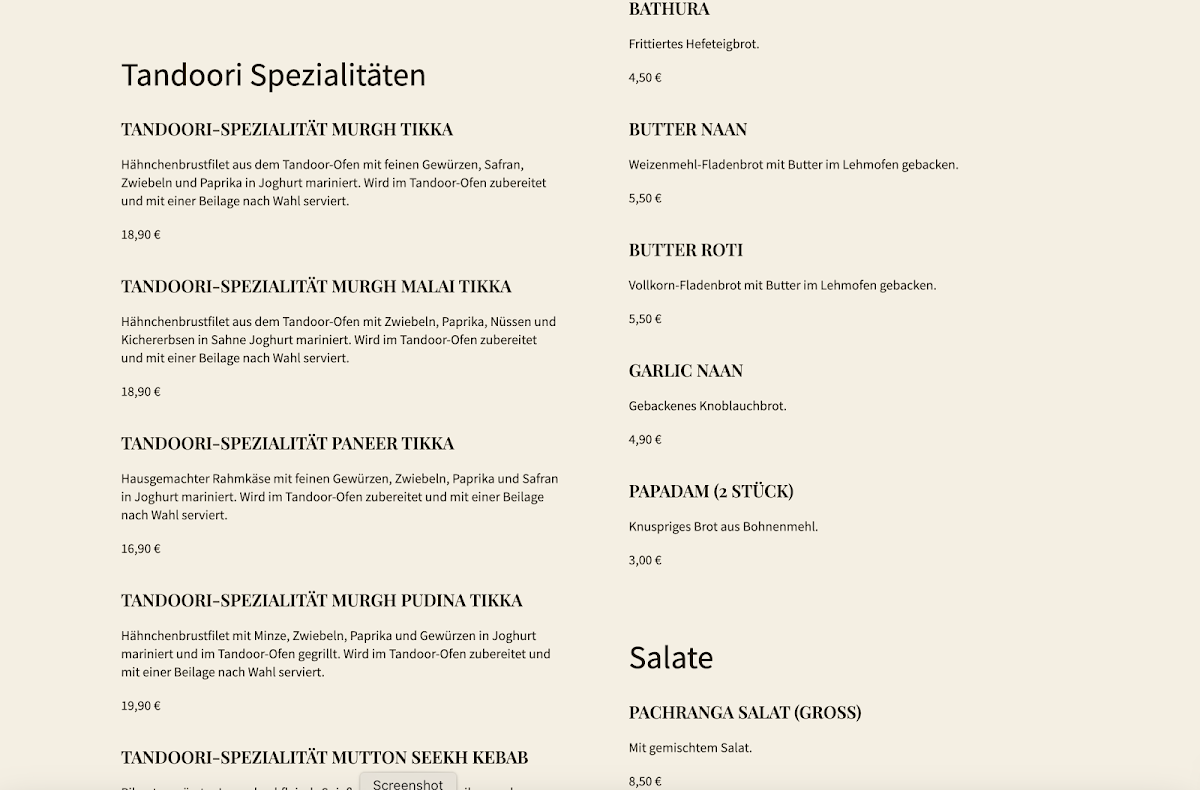Viewport: 1200px width, 790px height.
Task: Click the Butter Naan description text
Action: tap(794, 165)
